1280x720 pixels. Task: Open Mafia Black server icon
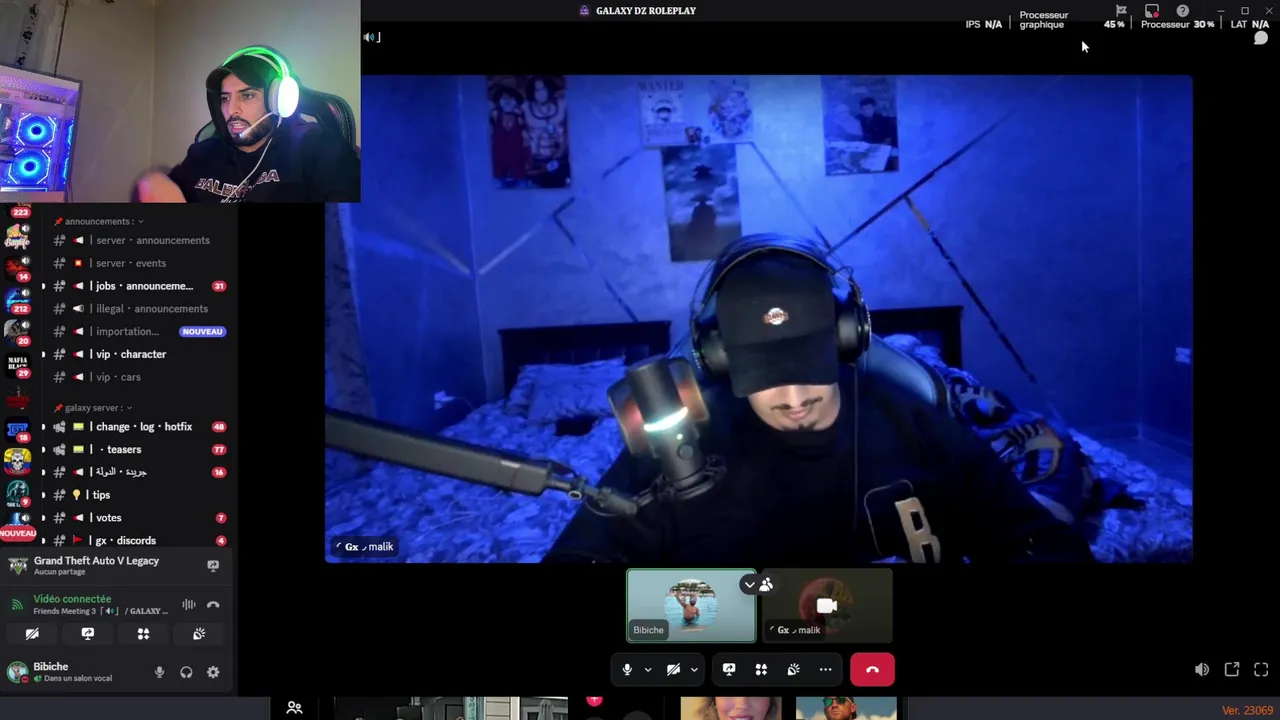[x=18, y=364]
